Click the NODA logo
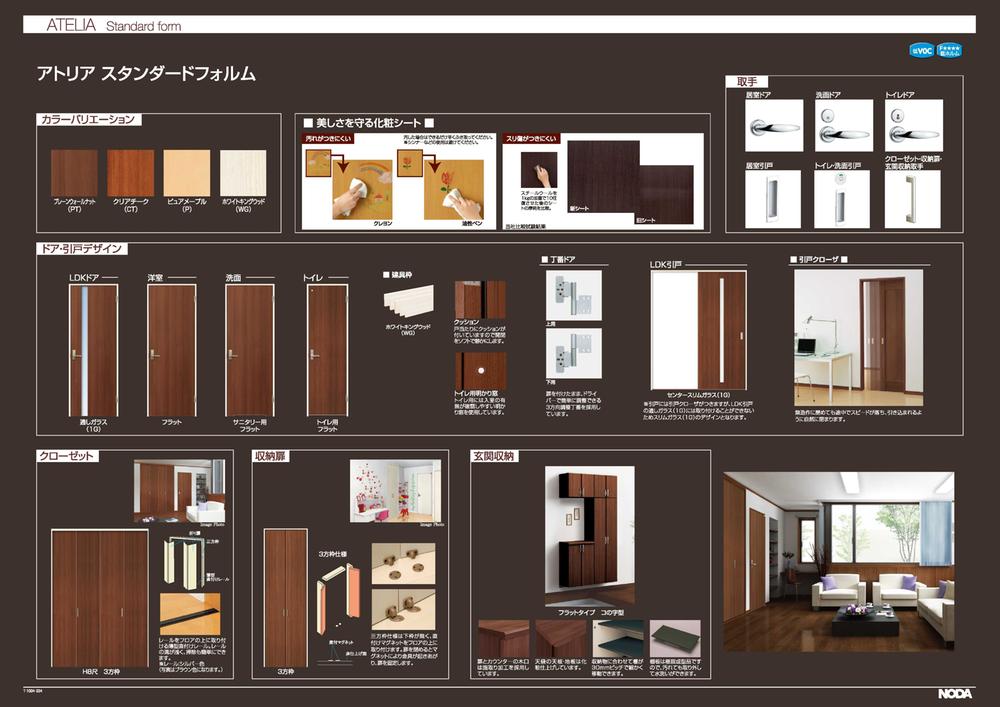 pos(954,693)
